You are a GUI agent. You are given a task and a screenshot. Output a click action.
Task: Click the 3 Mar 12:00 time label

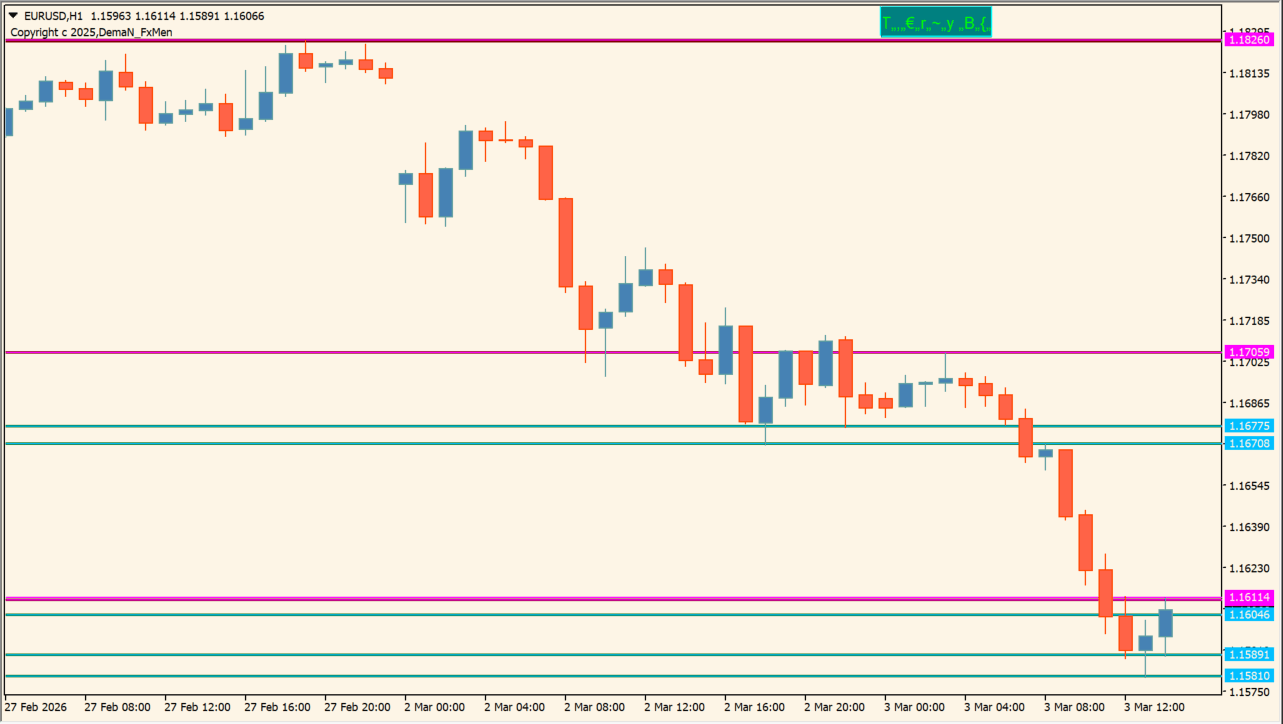(1153, 707)
